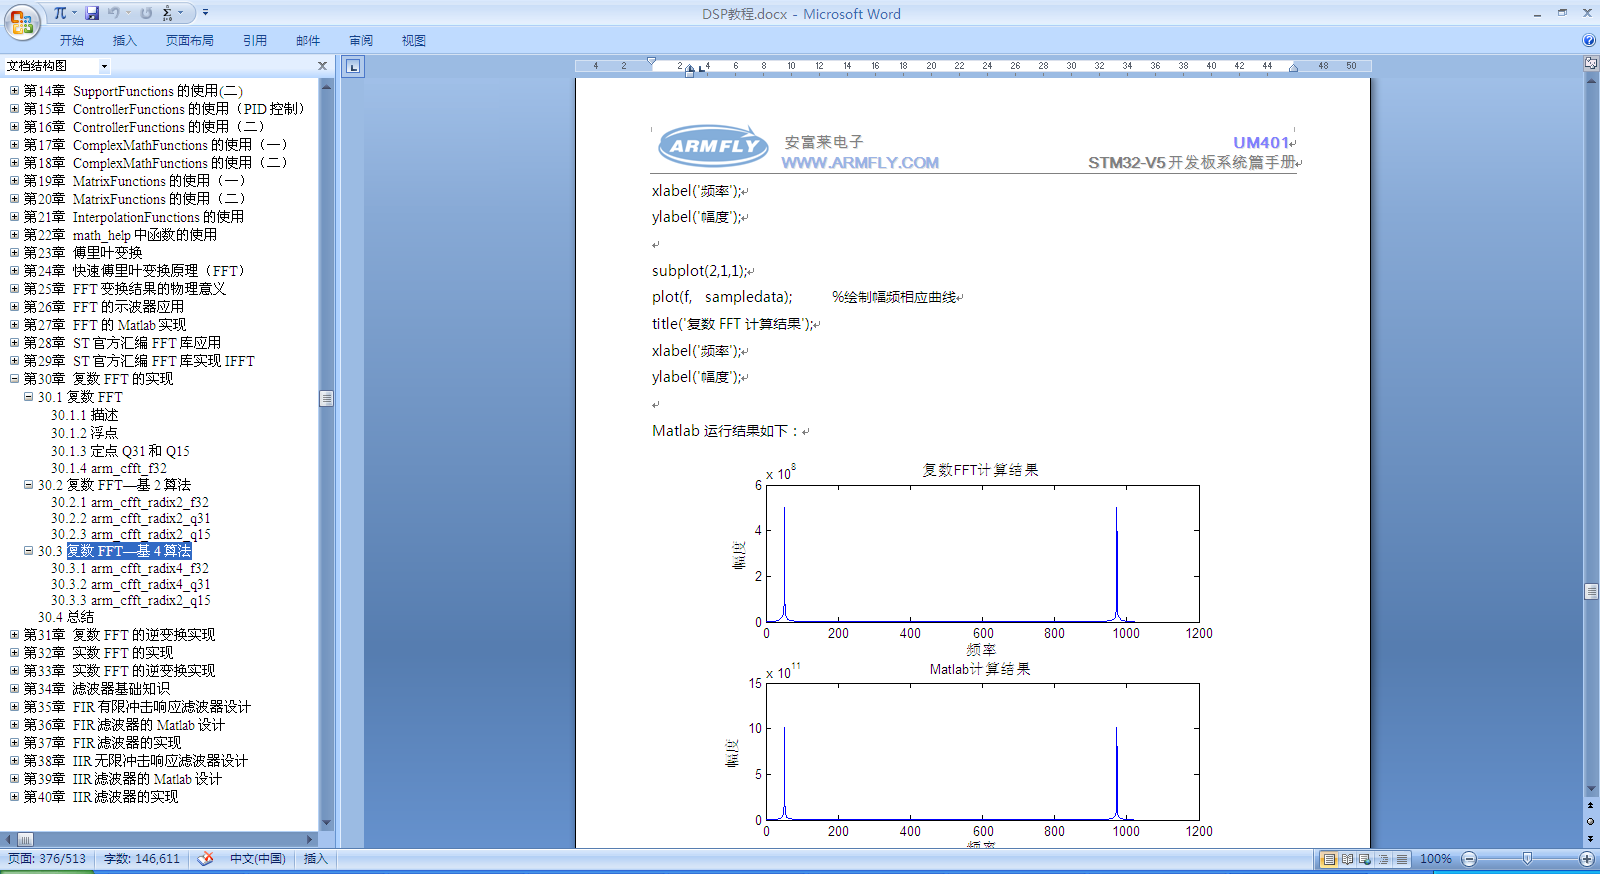This screenshot has height=874, width=1600.
Task: Click the WWW.ARMFLY.COM header link
Action: [x=860, y=163]
